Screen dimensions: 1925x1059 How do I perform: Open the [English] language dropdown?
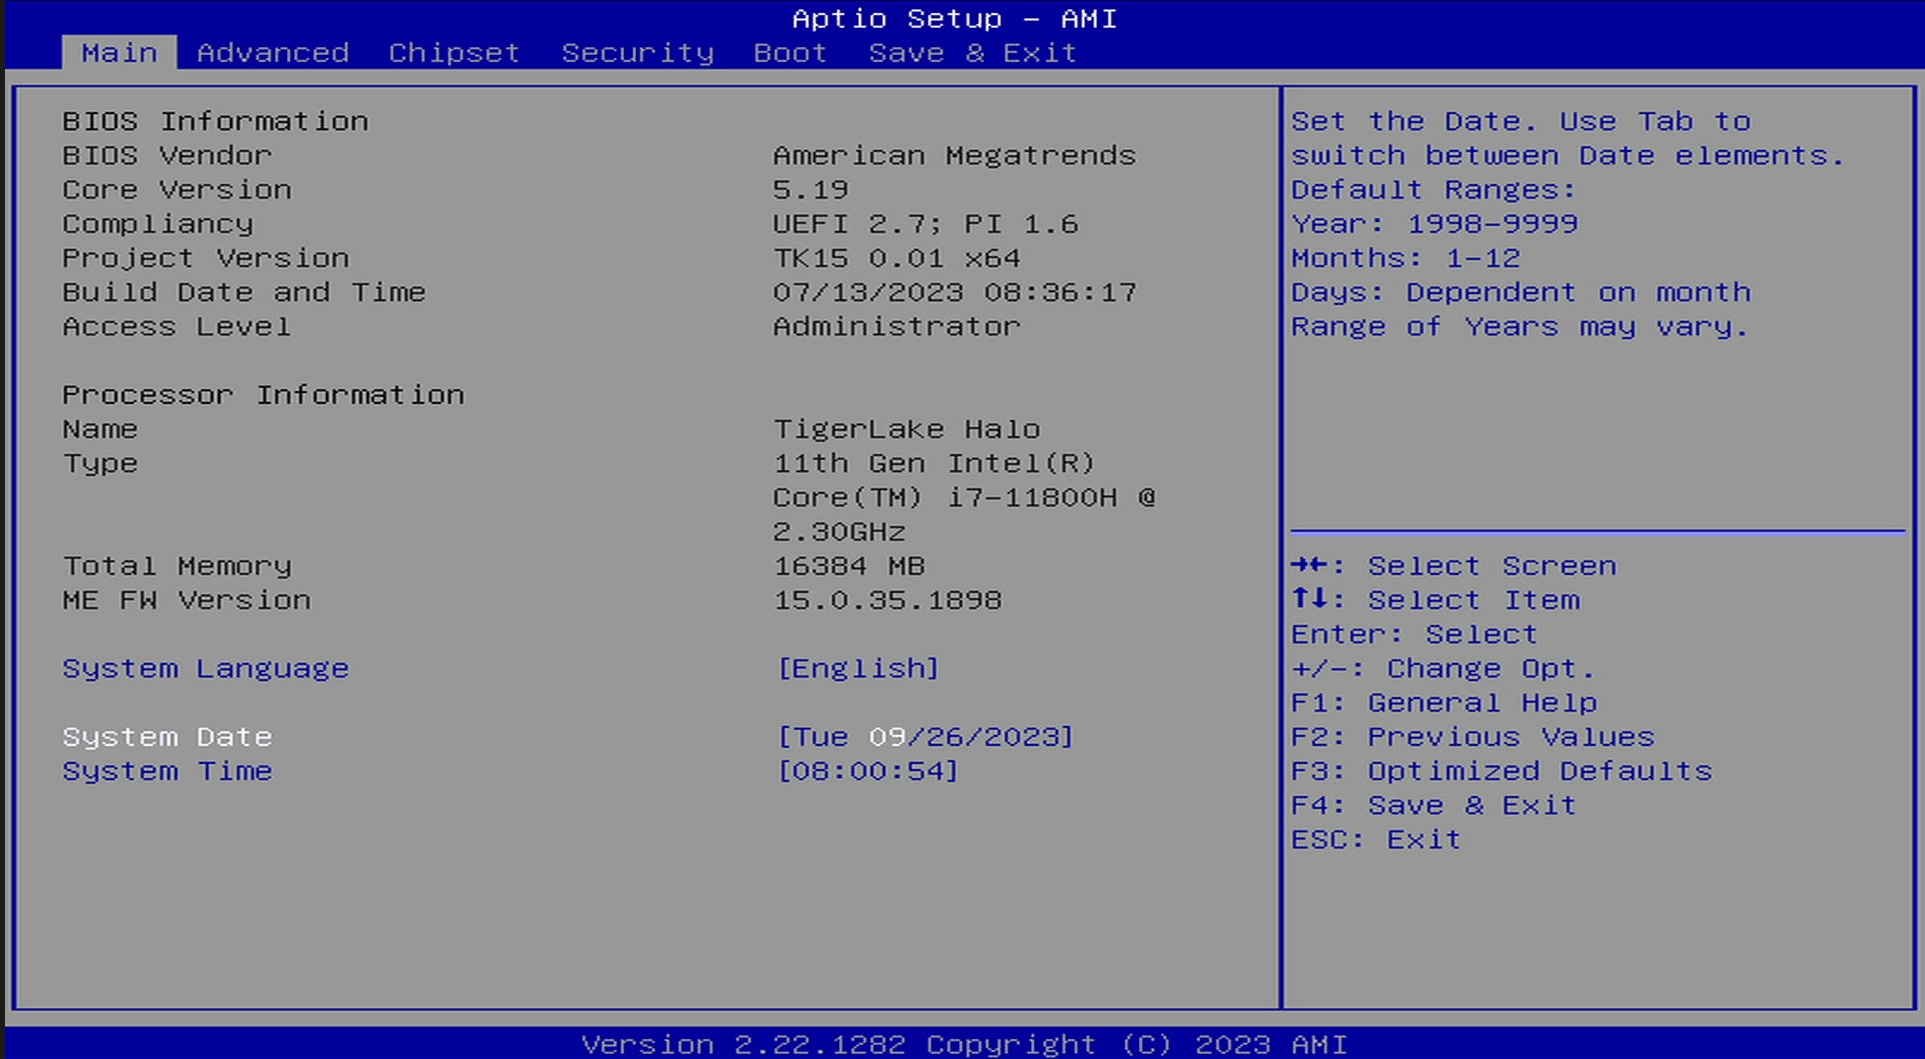[858, 668]
